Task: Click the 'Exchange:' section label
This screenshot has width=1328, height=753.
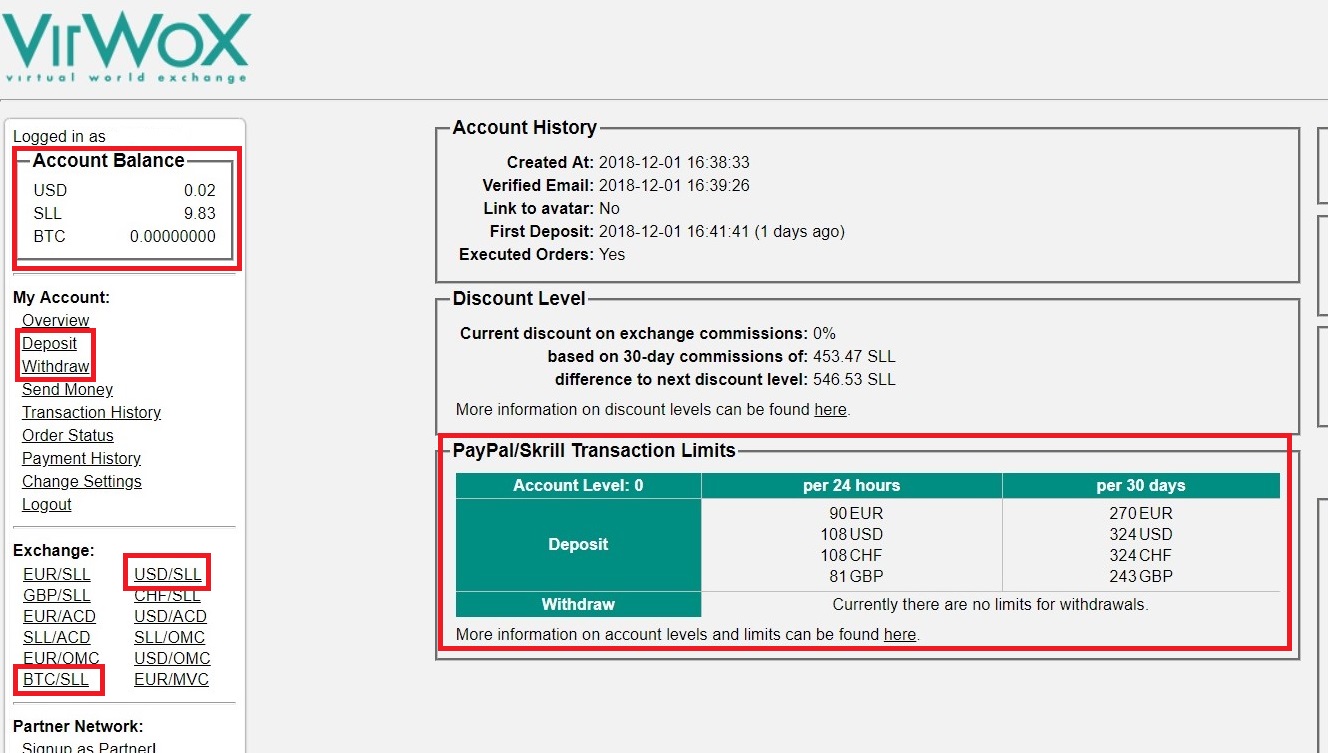Action: 54,551
